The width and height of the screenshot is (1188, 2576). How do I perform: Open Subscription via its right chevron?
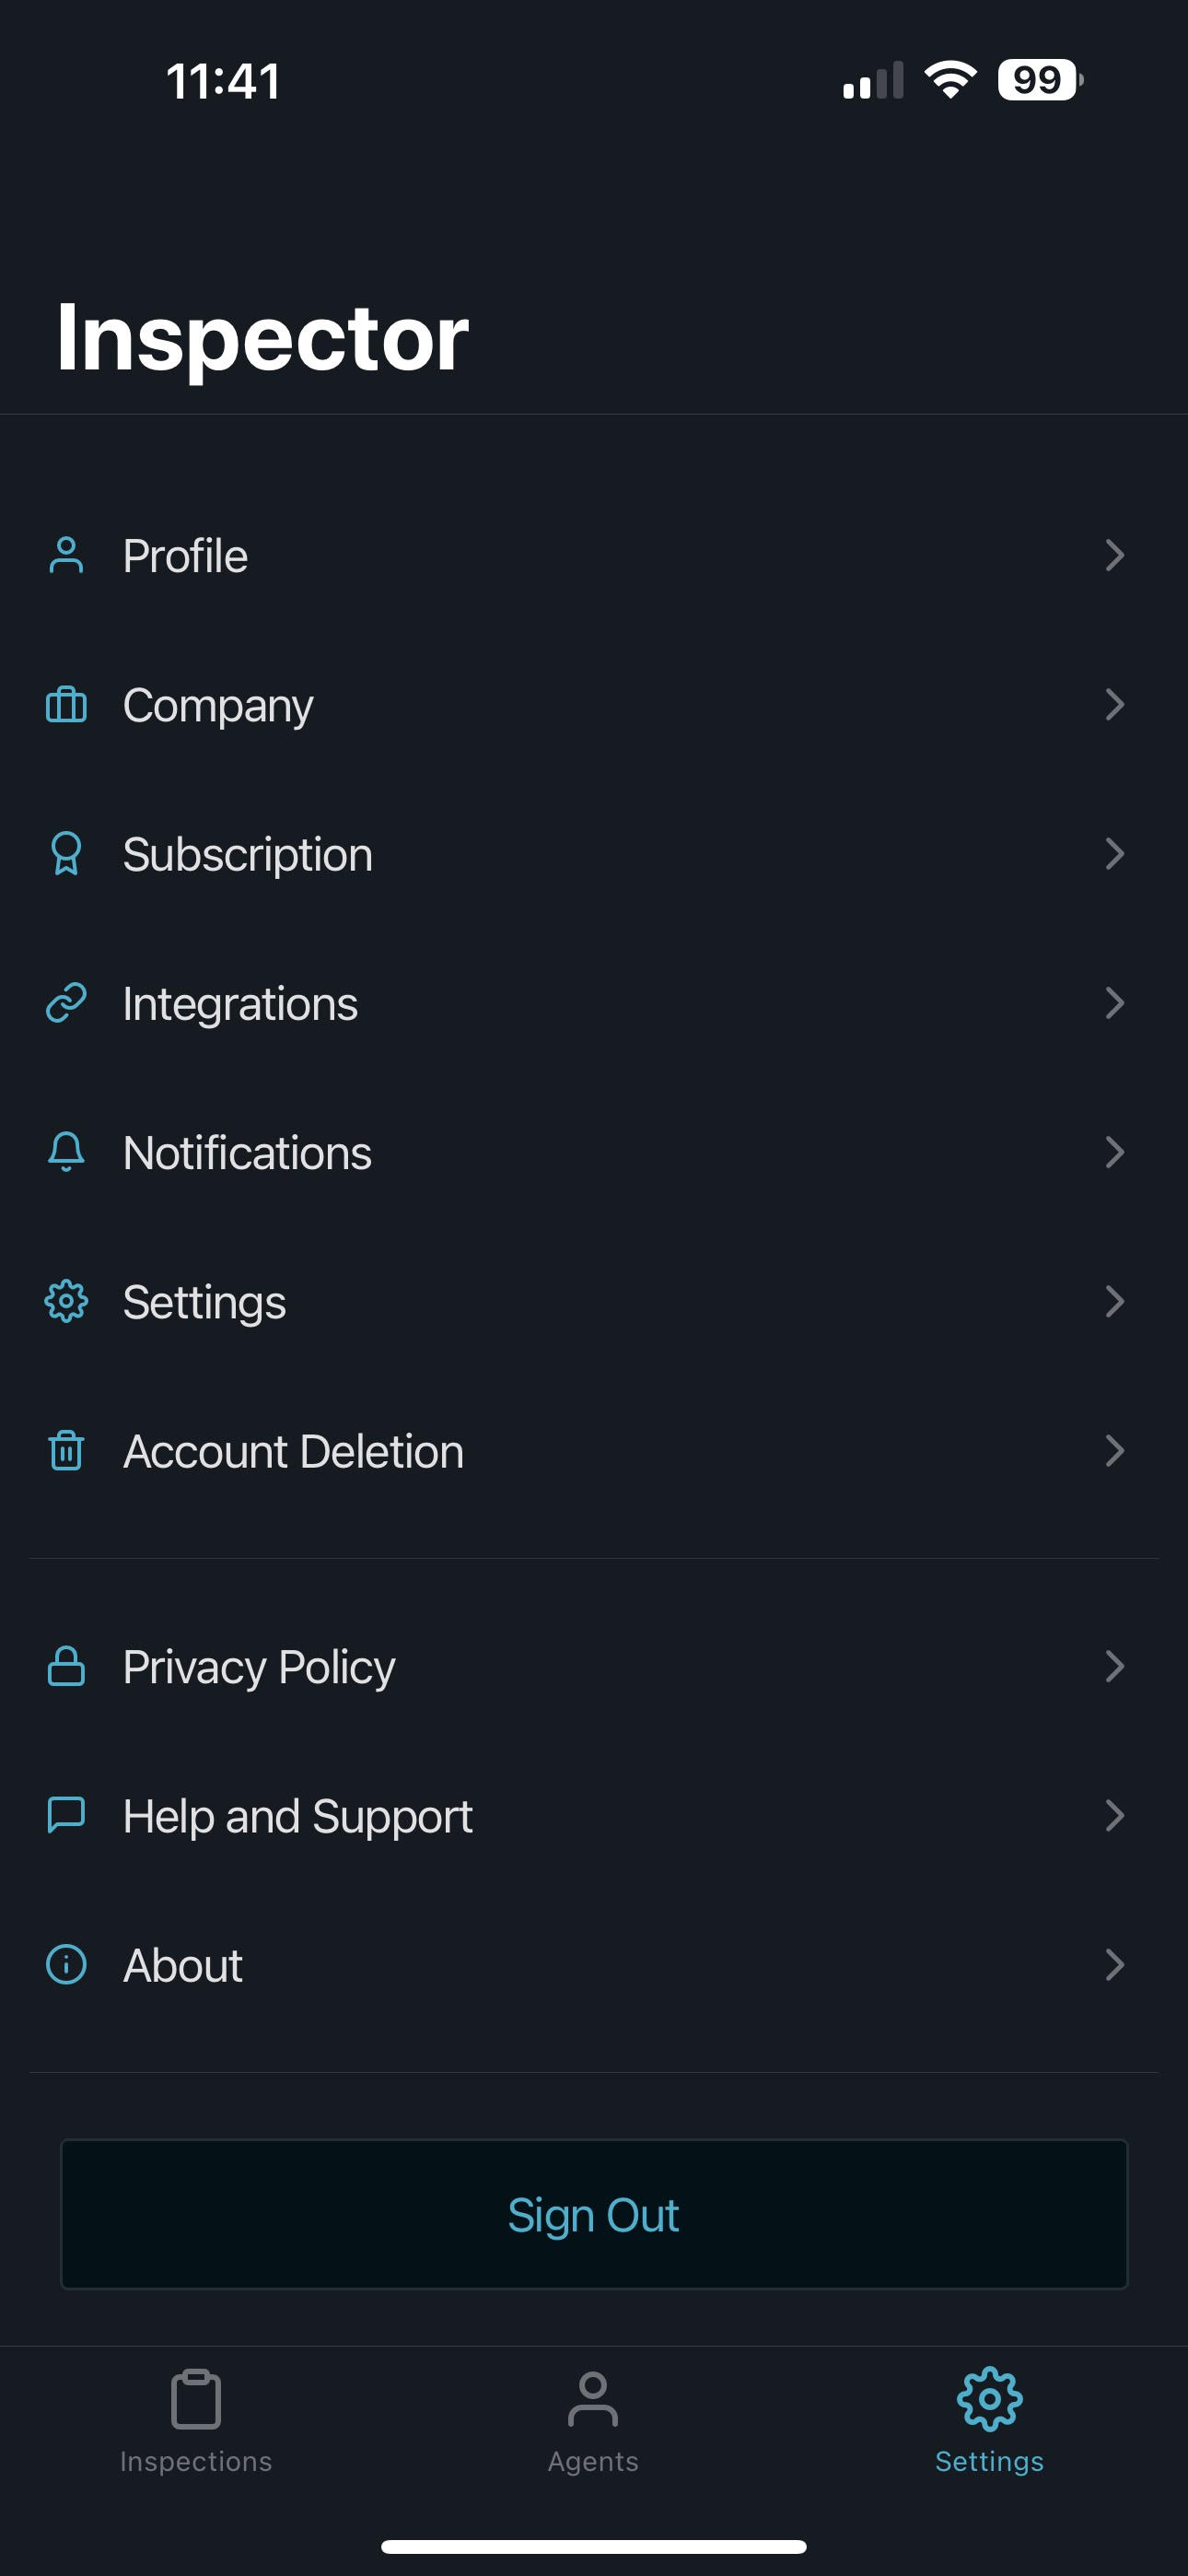pos(1114,854)
